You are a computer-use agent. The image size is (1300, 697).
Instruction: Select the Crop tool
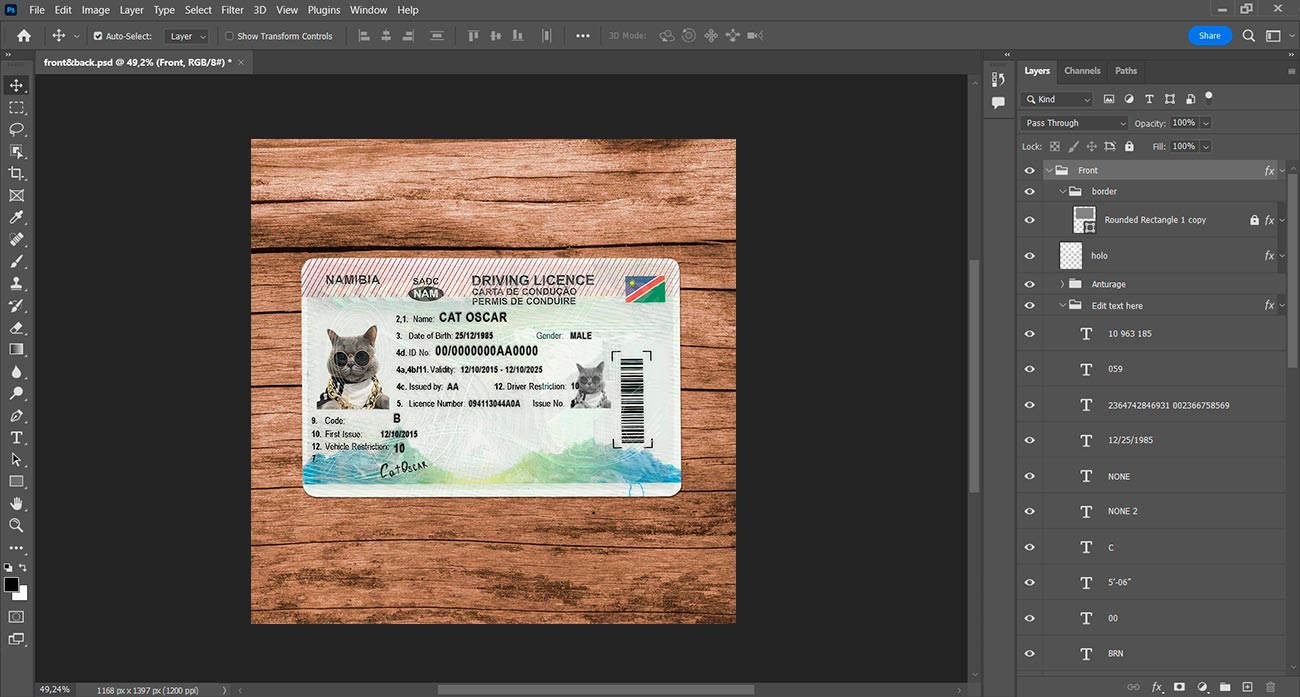17,173
